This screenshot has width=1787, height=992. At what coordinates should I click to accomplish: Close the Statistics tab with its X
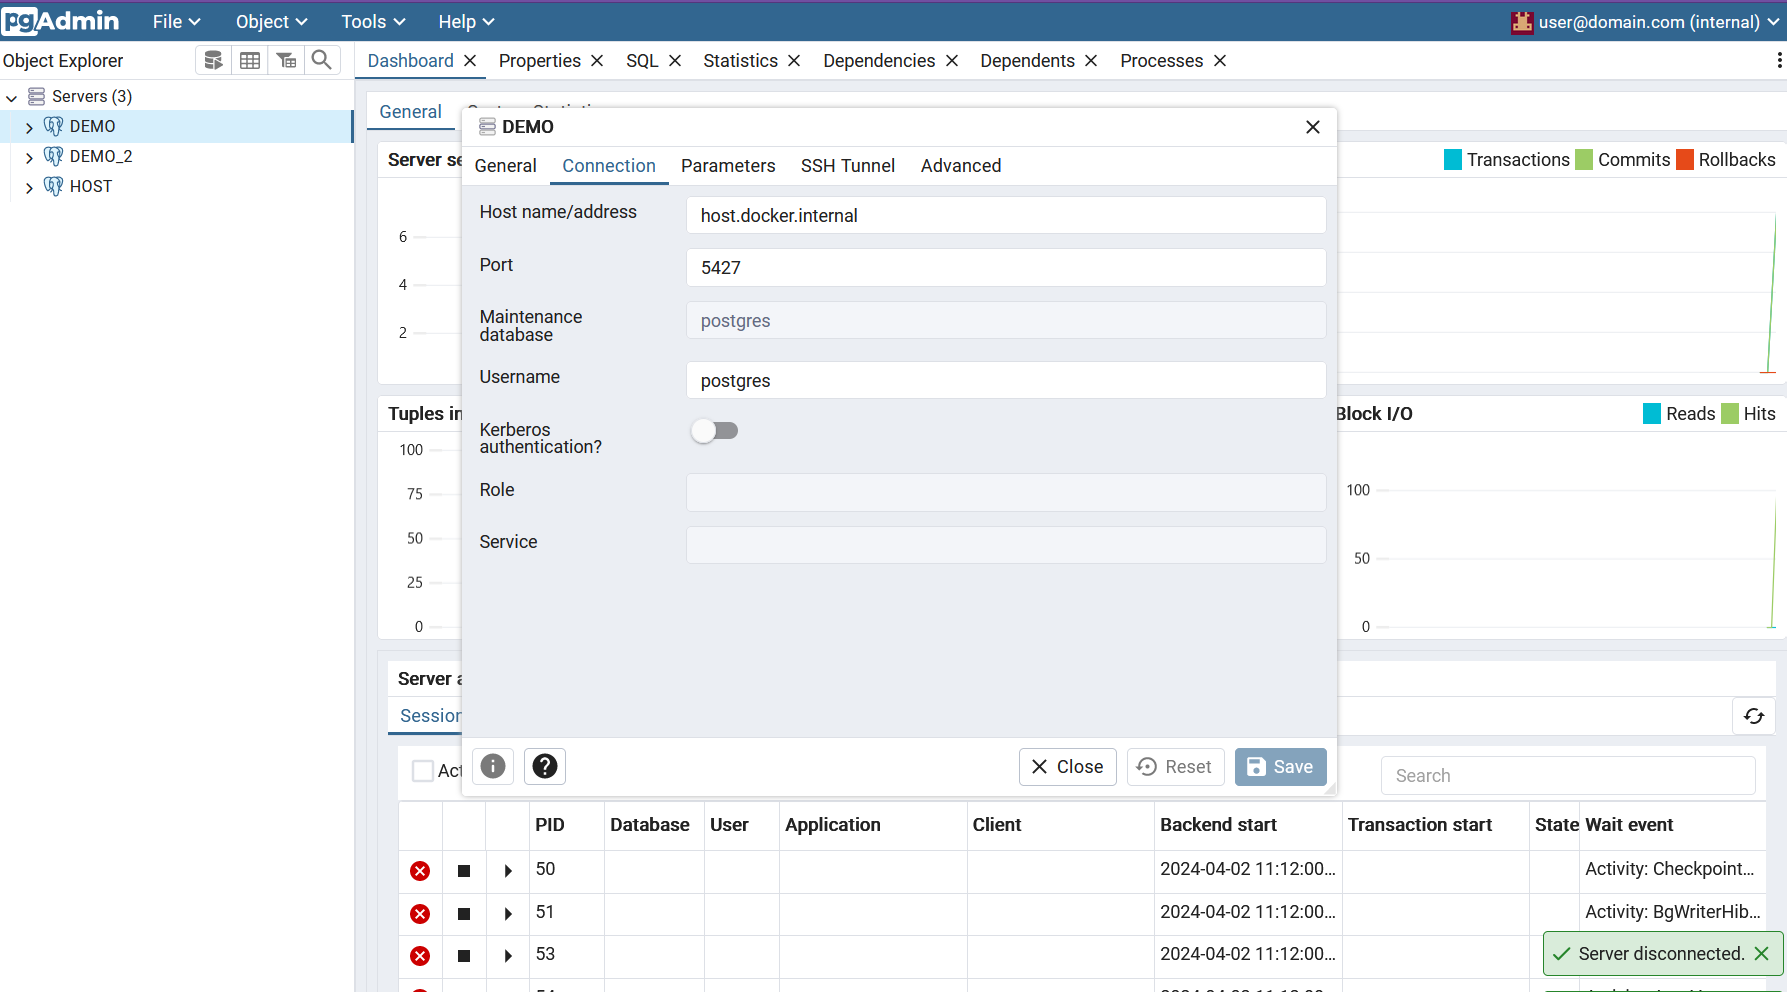tap(794, 61)
